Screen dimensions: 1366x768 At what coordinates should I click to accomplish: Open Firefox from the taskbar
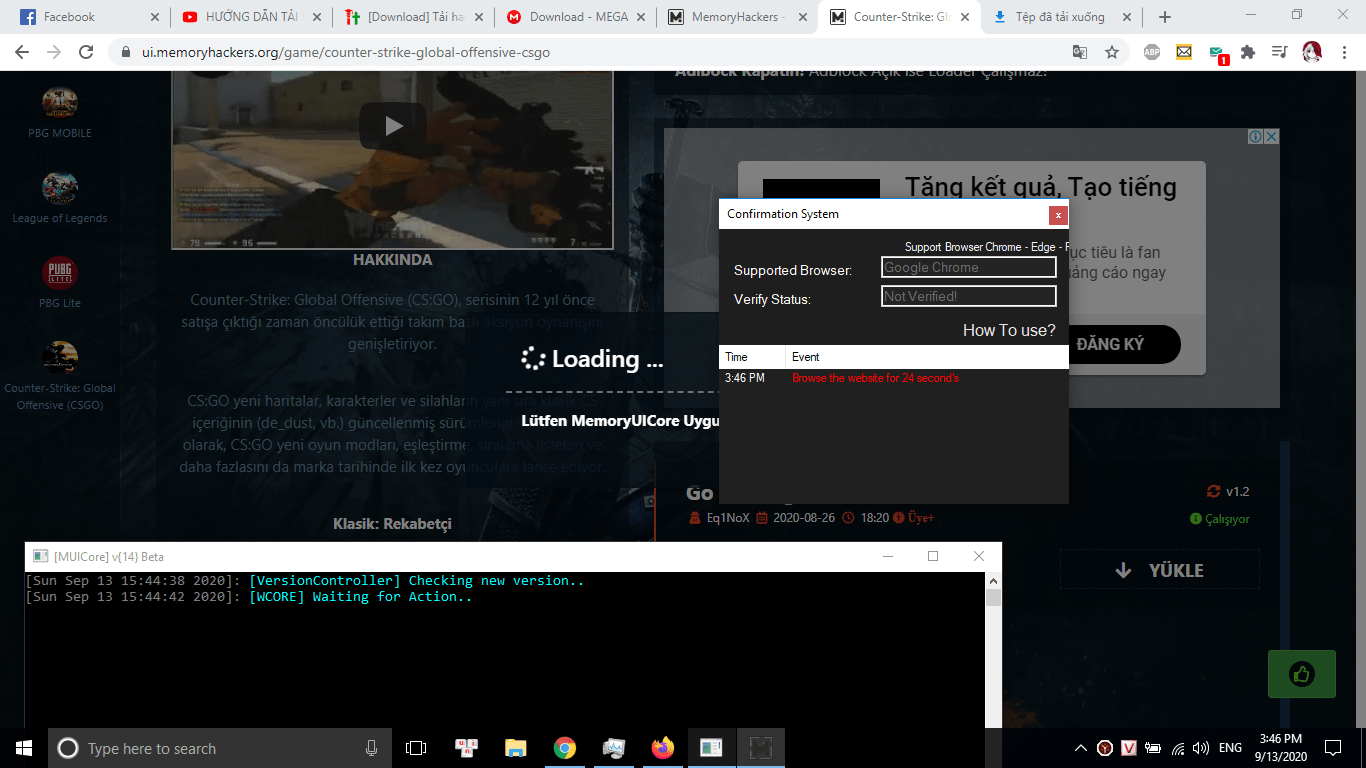(662, 748)
